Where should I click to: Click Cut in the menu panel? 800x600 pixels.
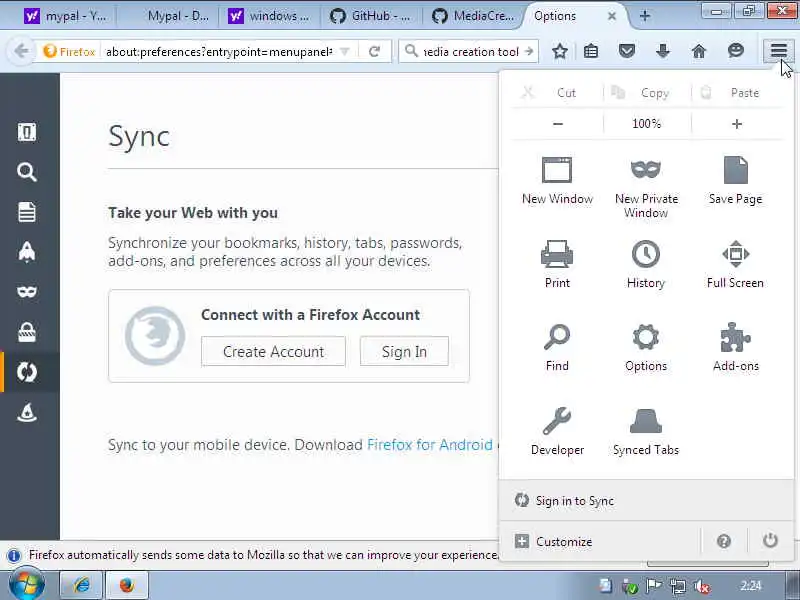tap(558, 93)
